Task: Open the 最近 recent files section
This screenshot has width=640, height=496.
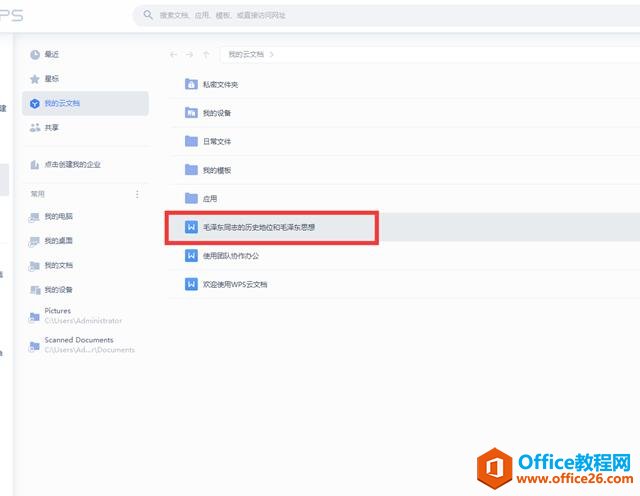Action: (x=45, y=54)
